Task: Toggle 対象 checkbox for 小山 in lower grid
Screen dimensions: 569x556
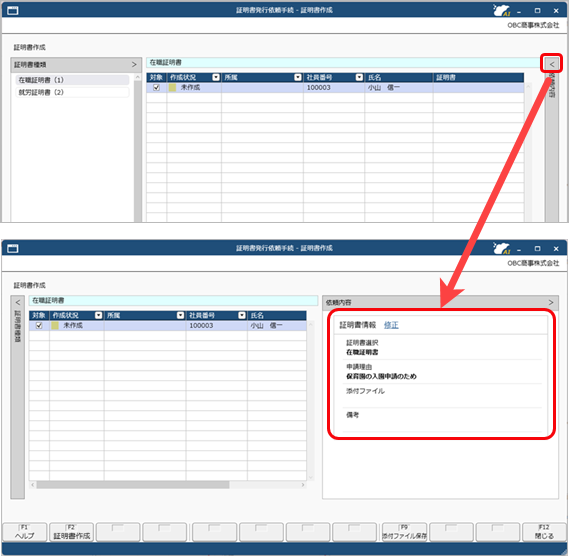Action: [x=39, y=326]
